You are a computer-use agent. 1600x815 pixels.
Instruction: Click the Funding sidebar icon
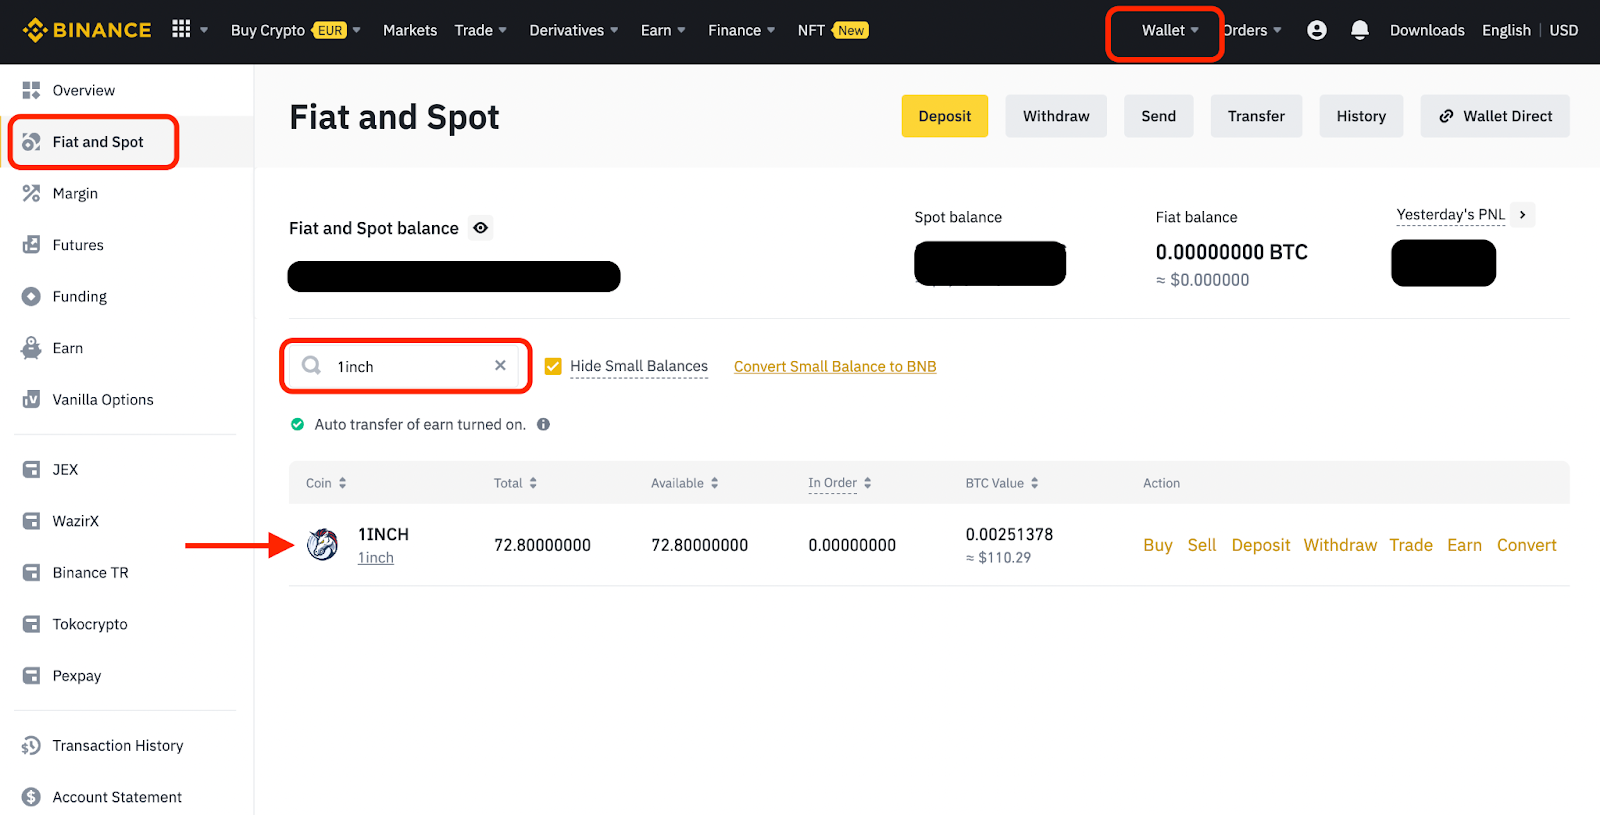pyautogui.click(x=31, y=296)
